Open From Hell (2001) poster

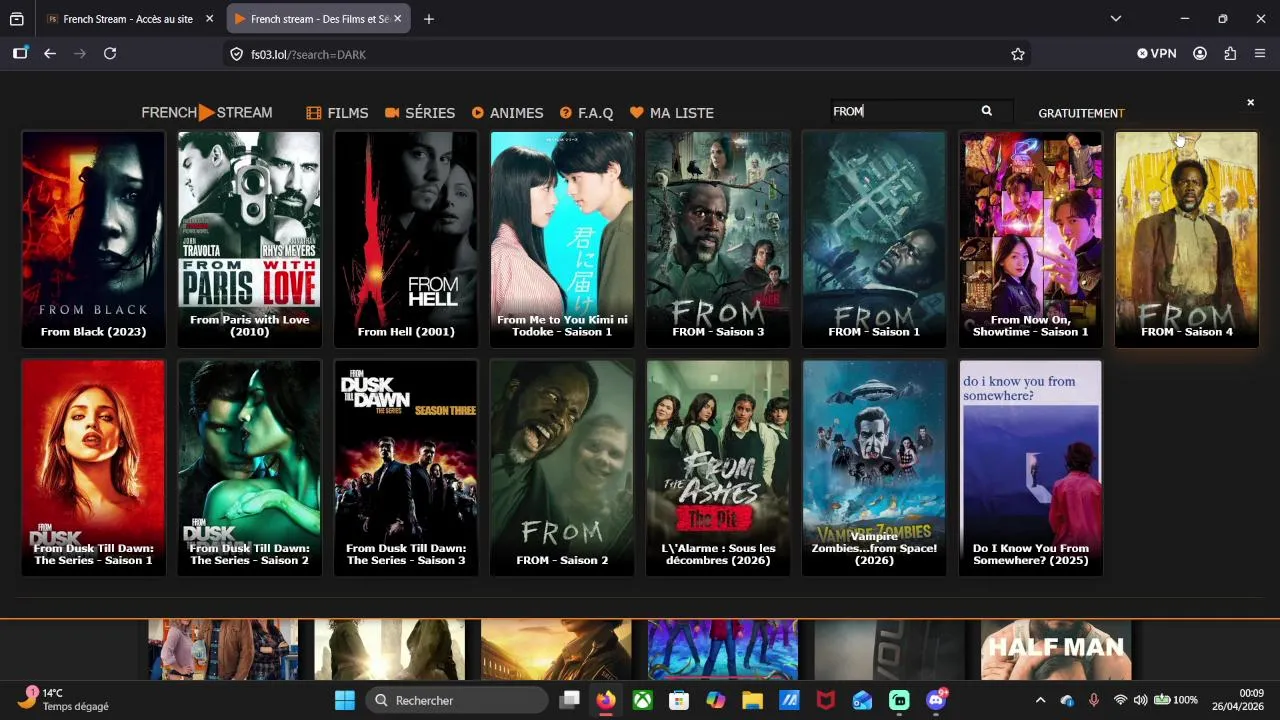(x=406, y=239)
